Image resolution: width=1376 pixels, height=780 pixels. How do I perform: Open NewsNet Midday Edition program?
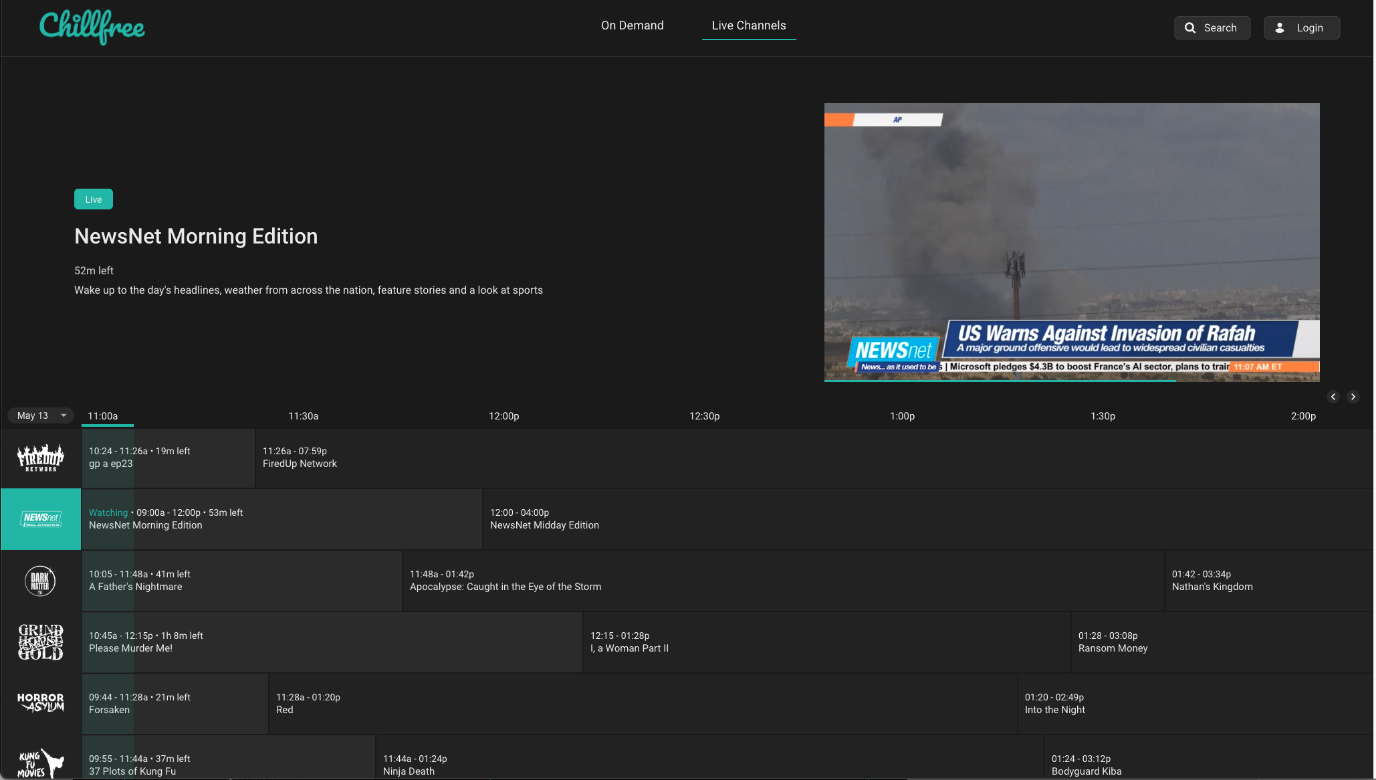[x=928, y=519]
